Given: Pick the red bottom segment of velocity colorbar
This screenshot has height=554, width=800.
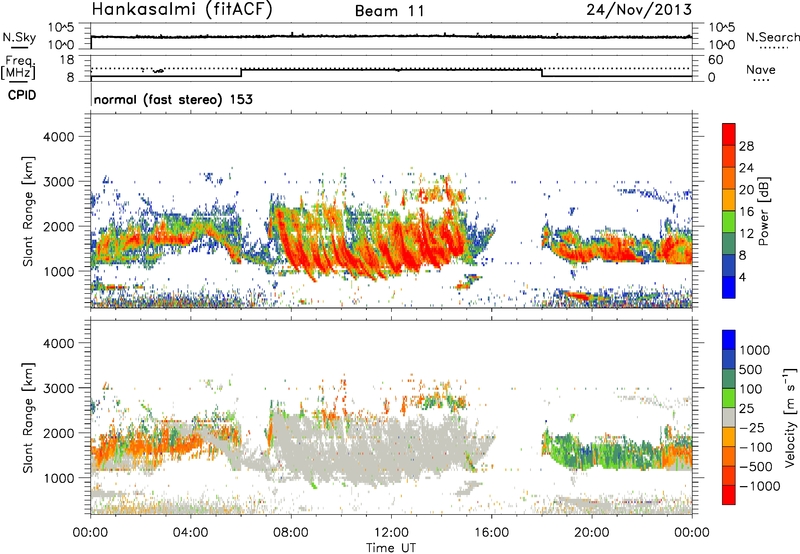Looking at the screenshot, I should point(729,495).
